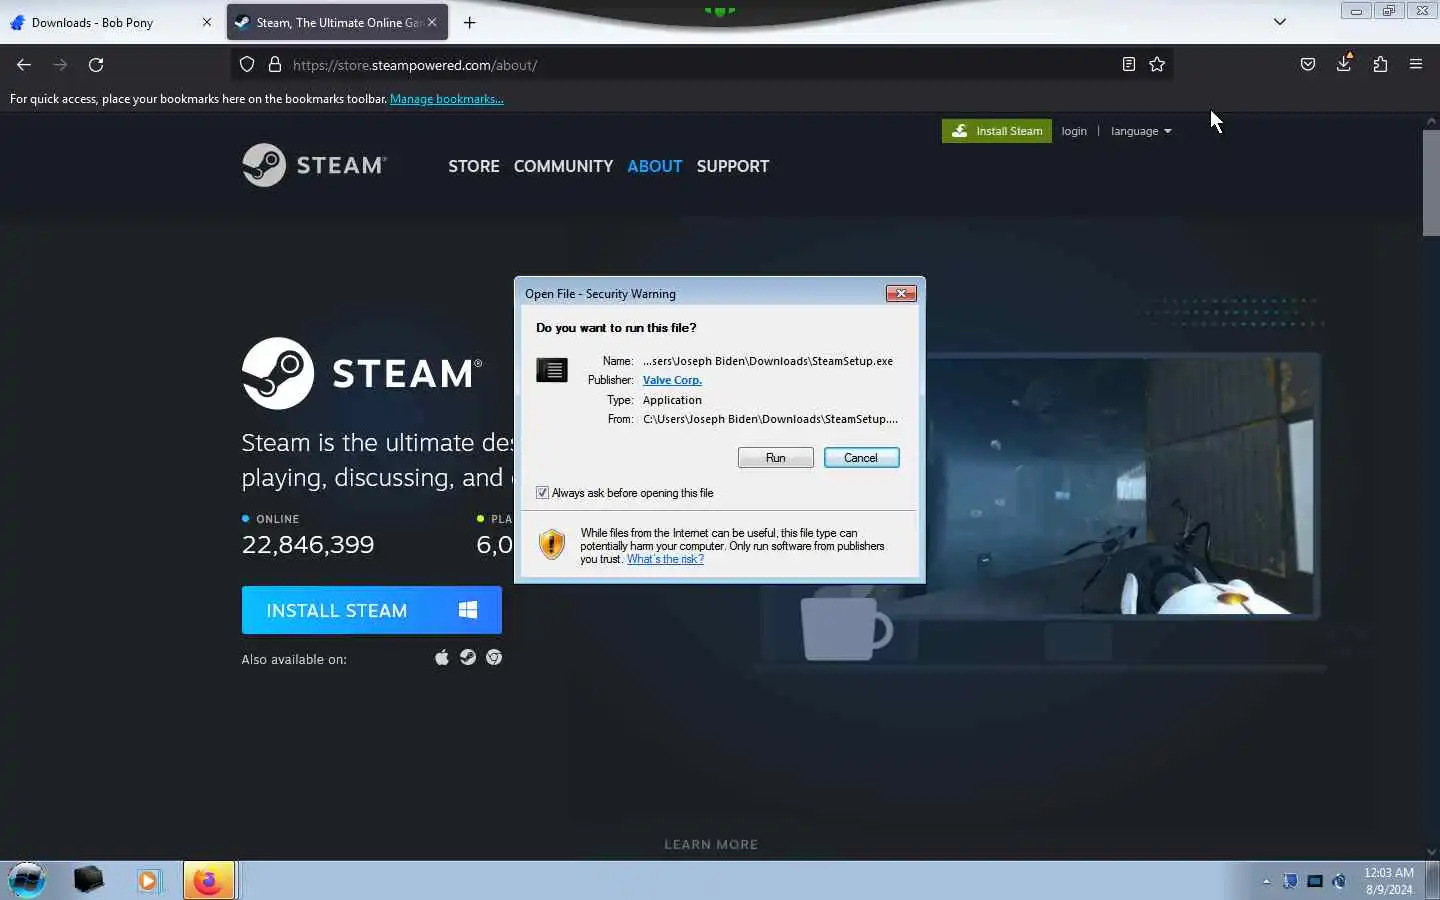1440x900 pixels.
Task: Click Firefox icon in taskbar
Action: [208, 881]
